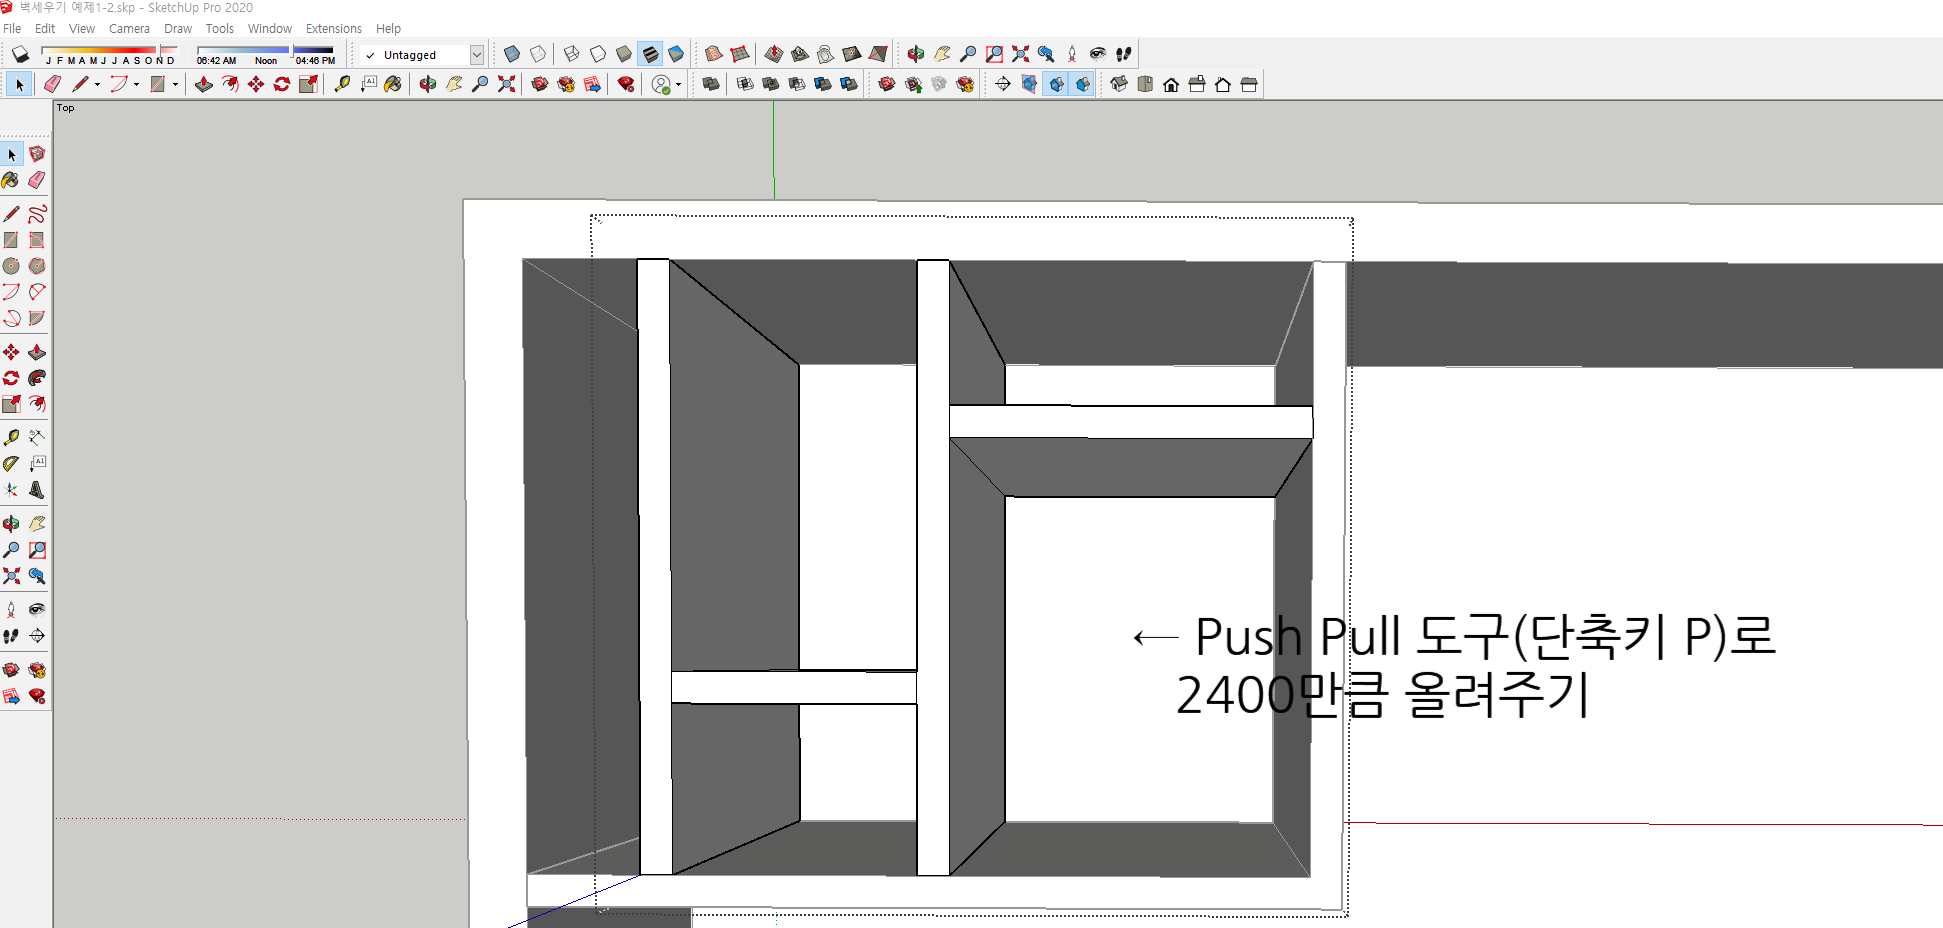Select the Trim solid tool
The width and height of the screenshot is (1943, 928).
pyautogui.click(x=823, y=84)
